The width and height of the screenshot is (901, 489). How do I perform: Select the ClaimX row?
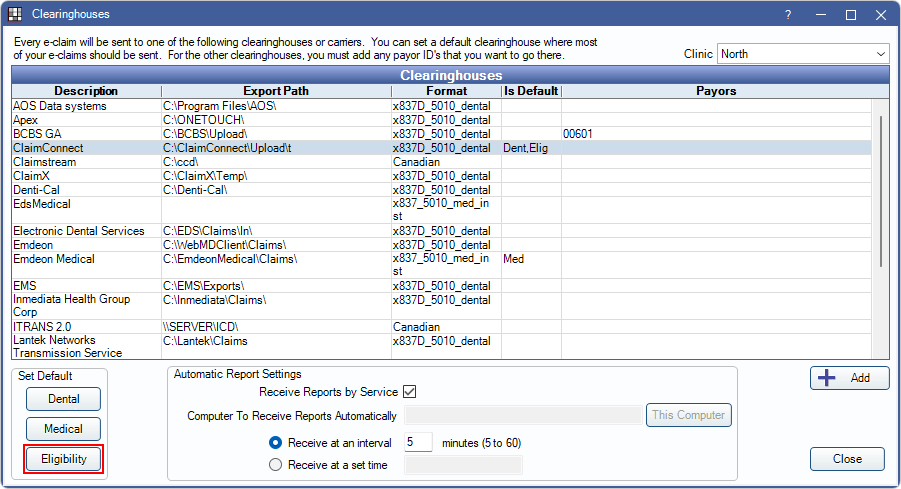(441, 176)
